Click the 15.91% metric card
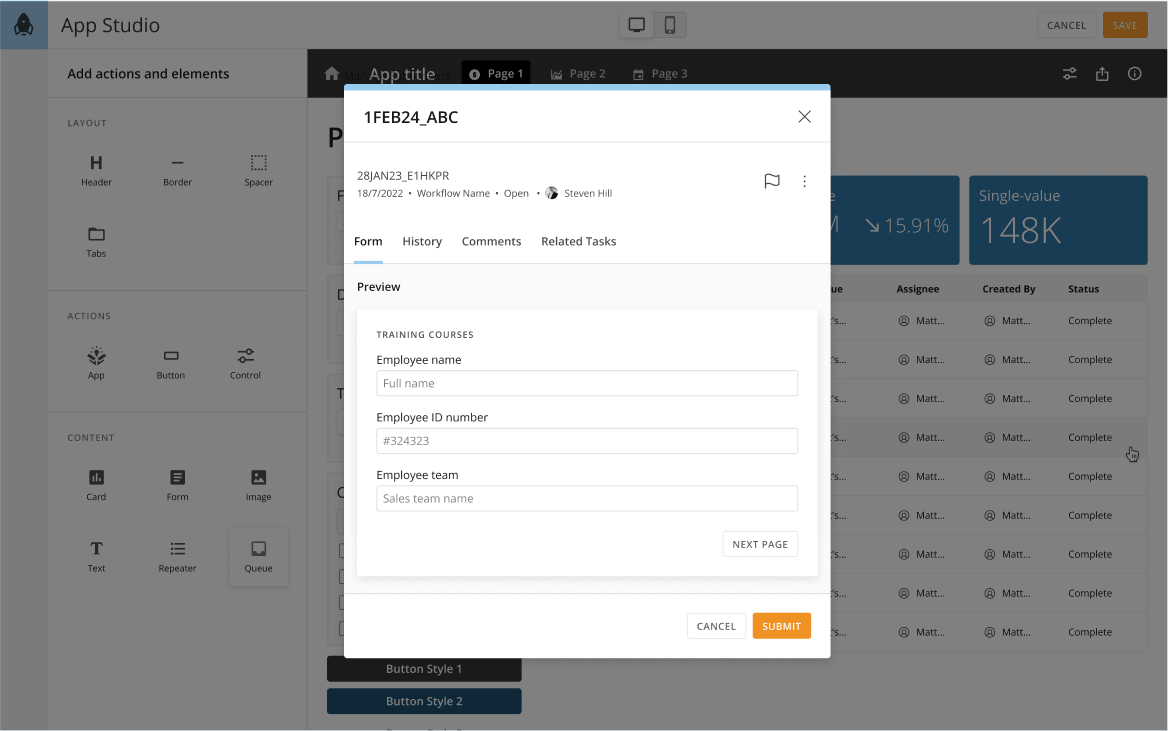Viewport: 1168px width, 731px height. click(895, 220)
